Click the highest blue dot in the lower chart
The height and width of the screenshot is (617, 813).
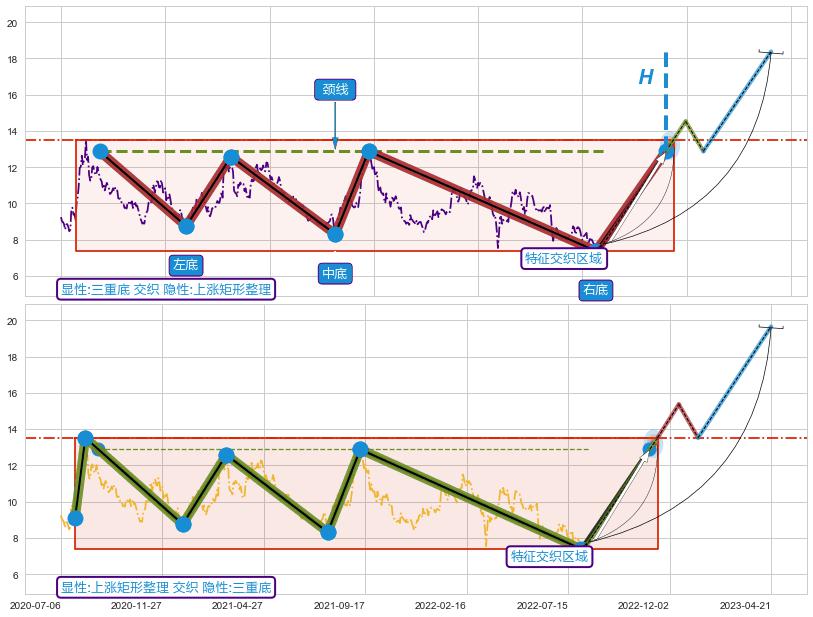pos(85,439)
